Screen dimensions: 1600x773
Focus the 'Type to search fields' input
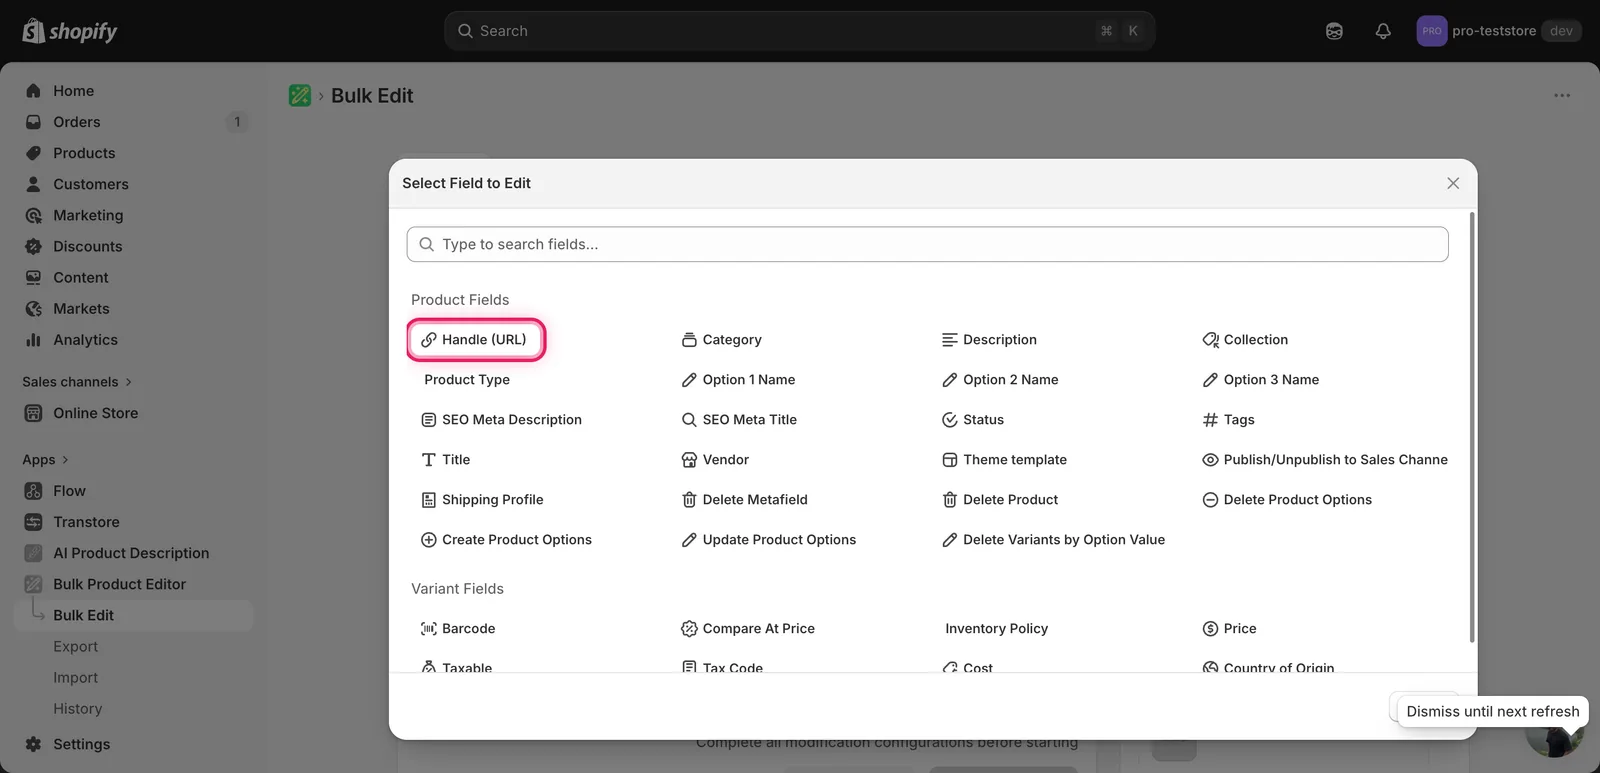[927, 244]
